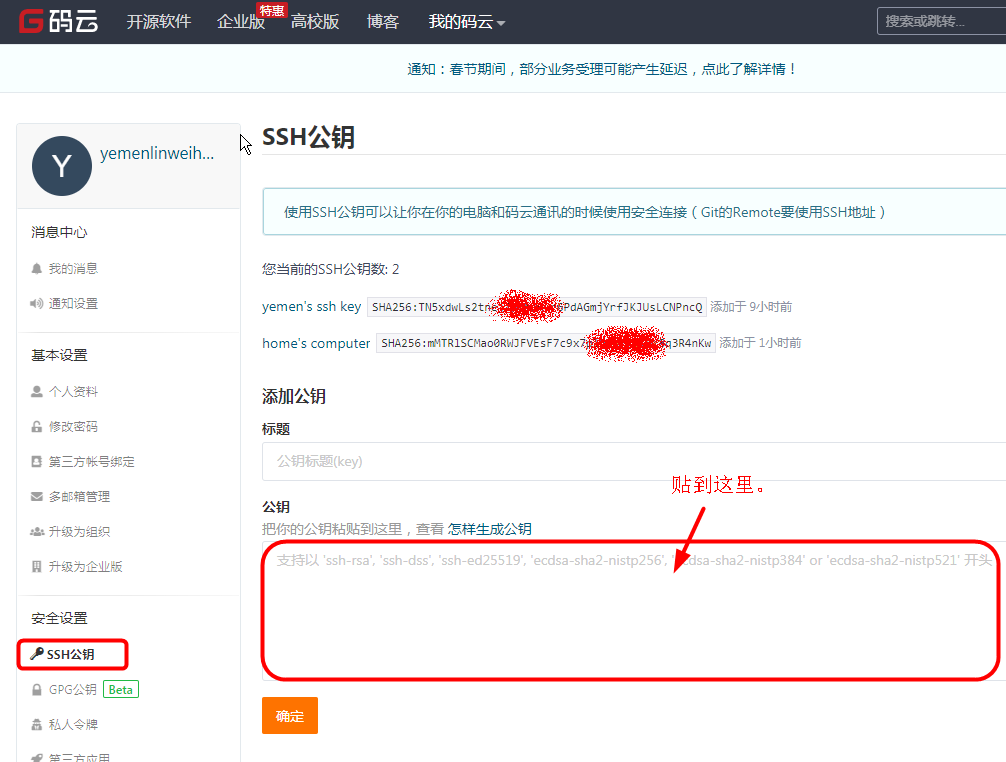
Task: Open 多邮箱管理 page
Action: 80,496
